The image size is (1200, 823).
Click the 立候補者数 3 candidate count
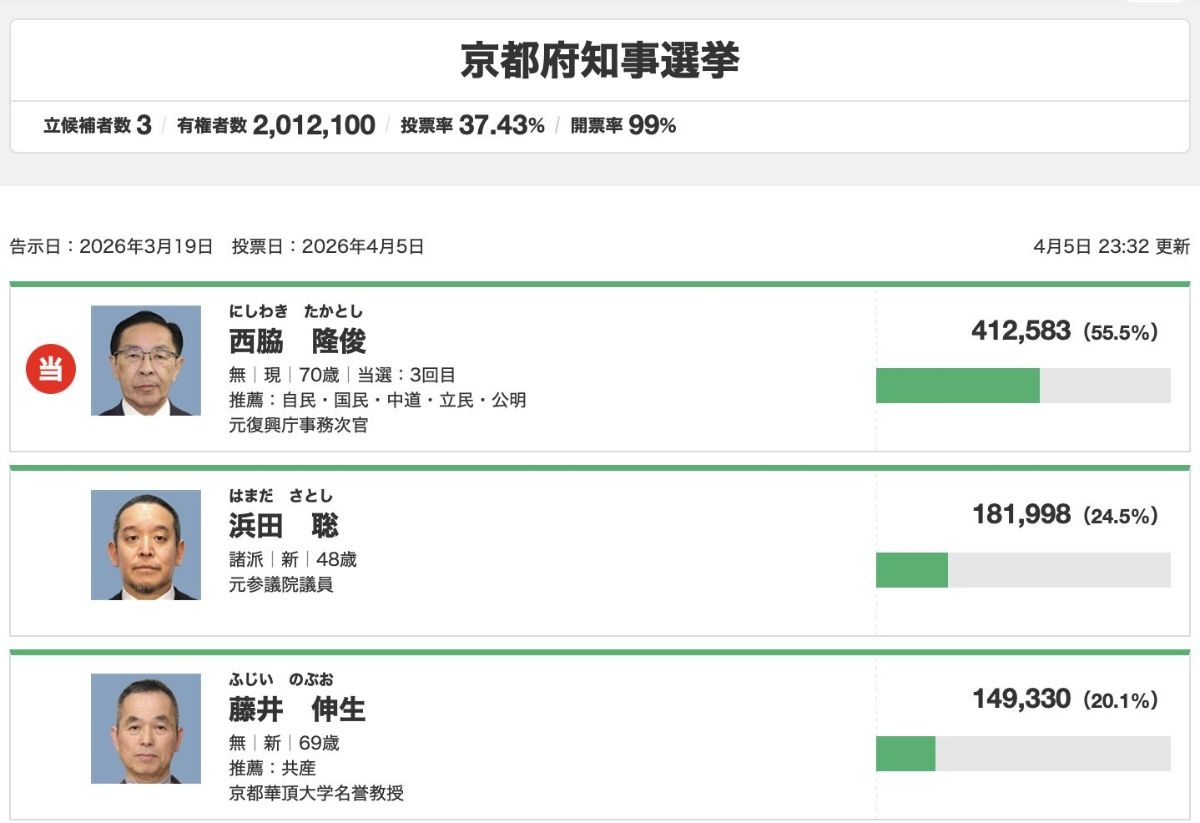(x=97, y=126)
